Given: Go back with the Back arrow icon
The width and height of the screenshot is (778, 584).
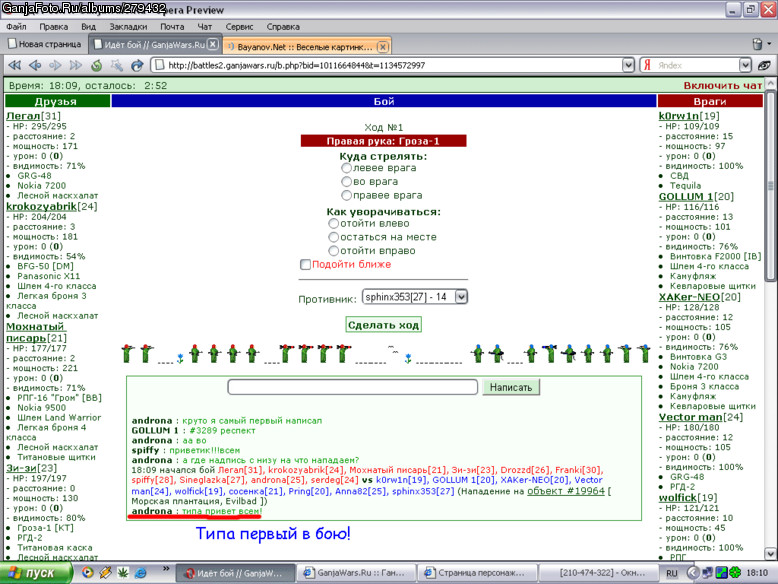Looking at the screenshot, I should click(x=35, y=65).
